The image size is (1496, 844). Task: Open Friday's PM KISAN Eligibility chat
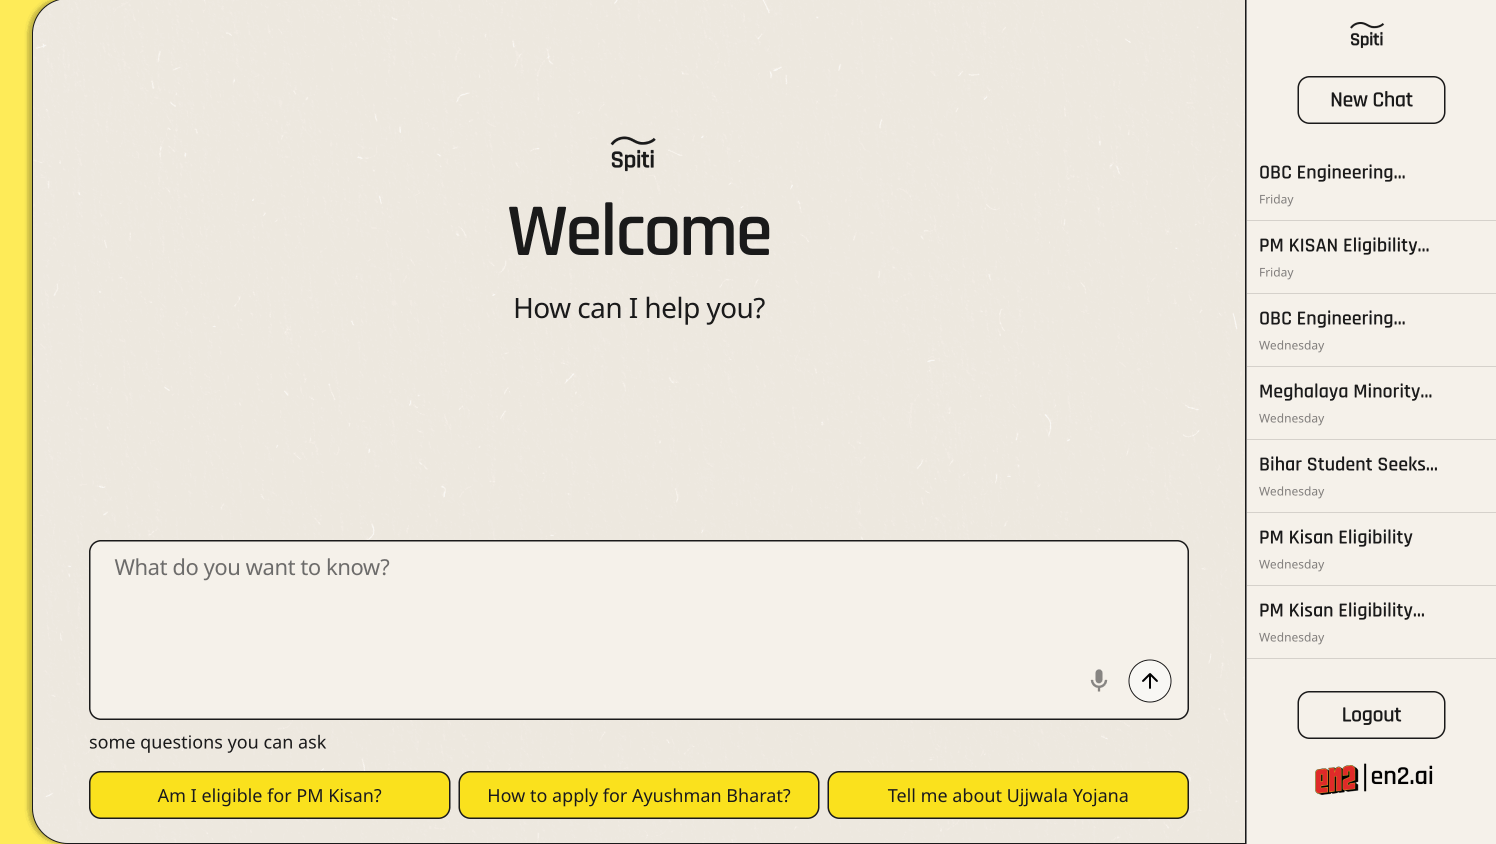[x=1370, y=257]
